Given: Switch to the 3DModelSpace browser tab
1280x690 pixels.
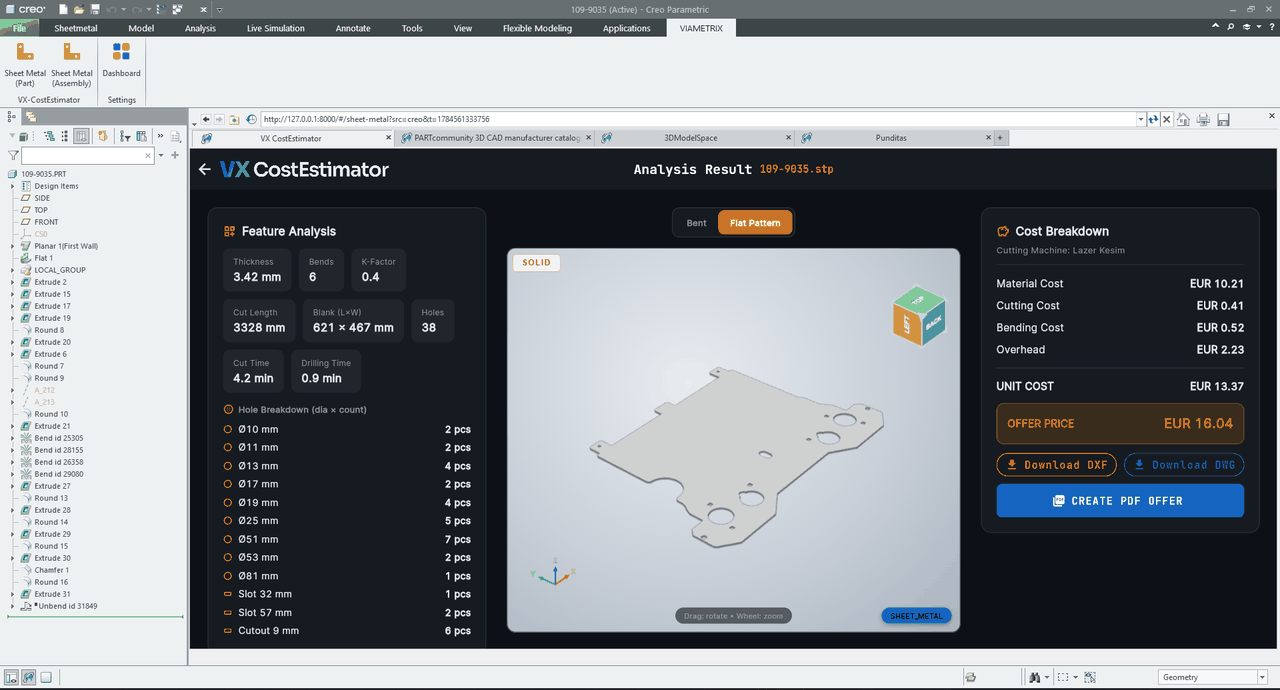Looking at the screenshot, I should (x=692, y=138).
